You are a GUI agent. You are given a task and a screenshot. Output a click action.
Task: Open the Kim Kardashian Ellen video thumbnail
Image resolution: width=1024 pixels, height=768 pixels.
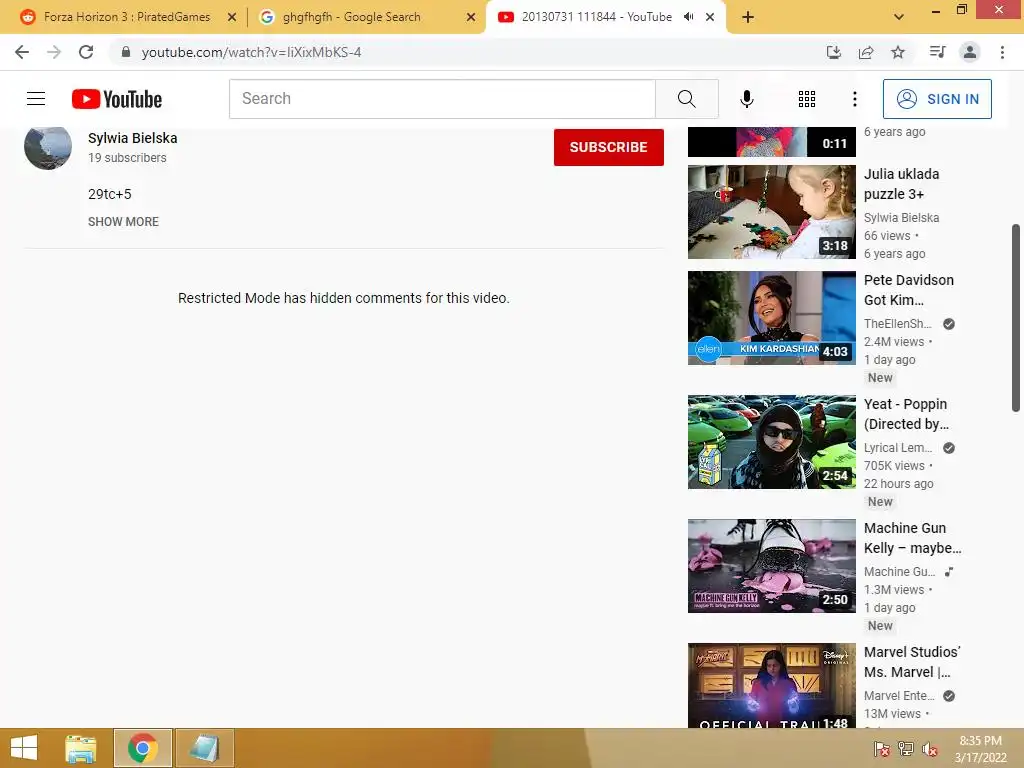point(771,317)
